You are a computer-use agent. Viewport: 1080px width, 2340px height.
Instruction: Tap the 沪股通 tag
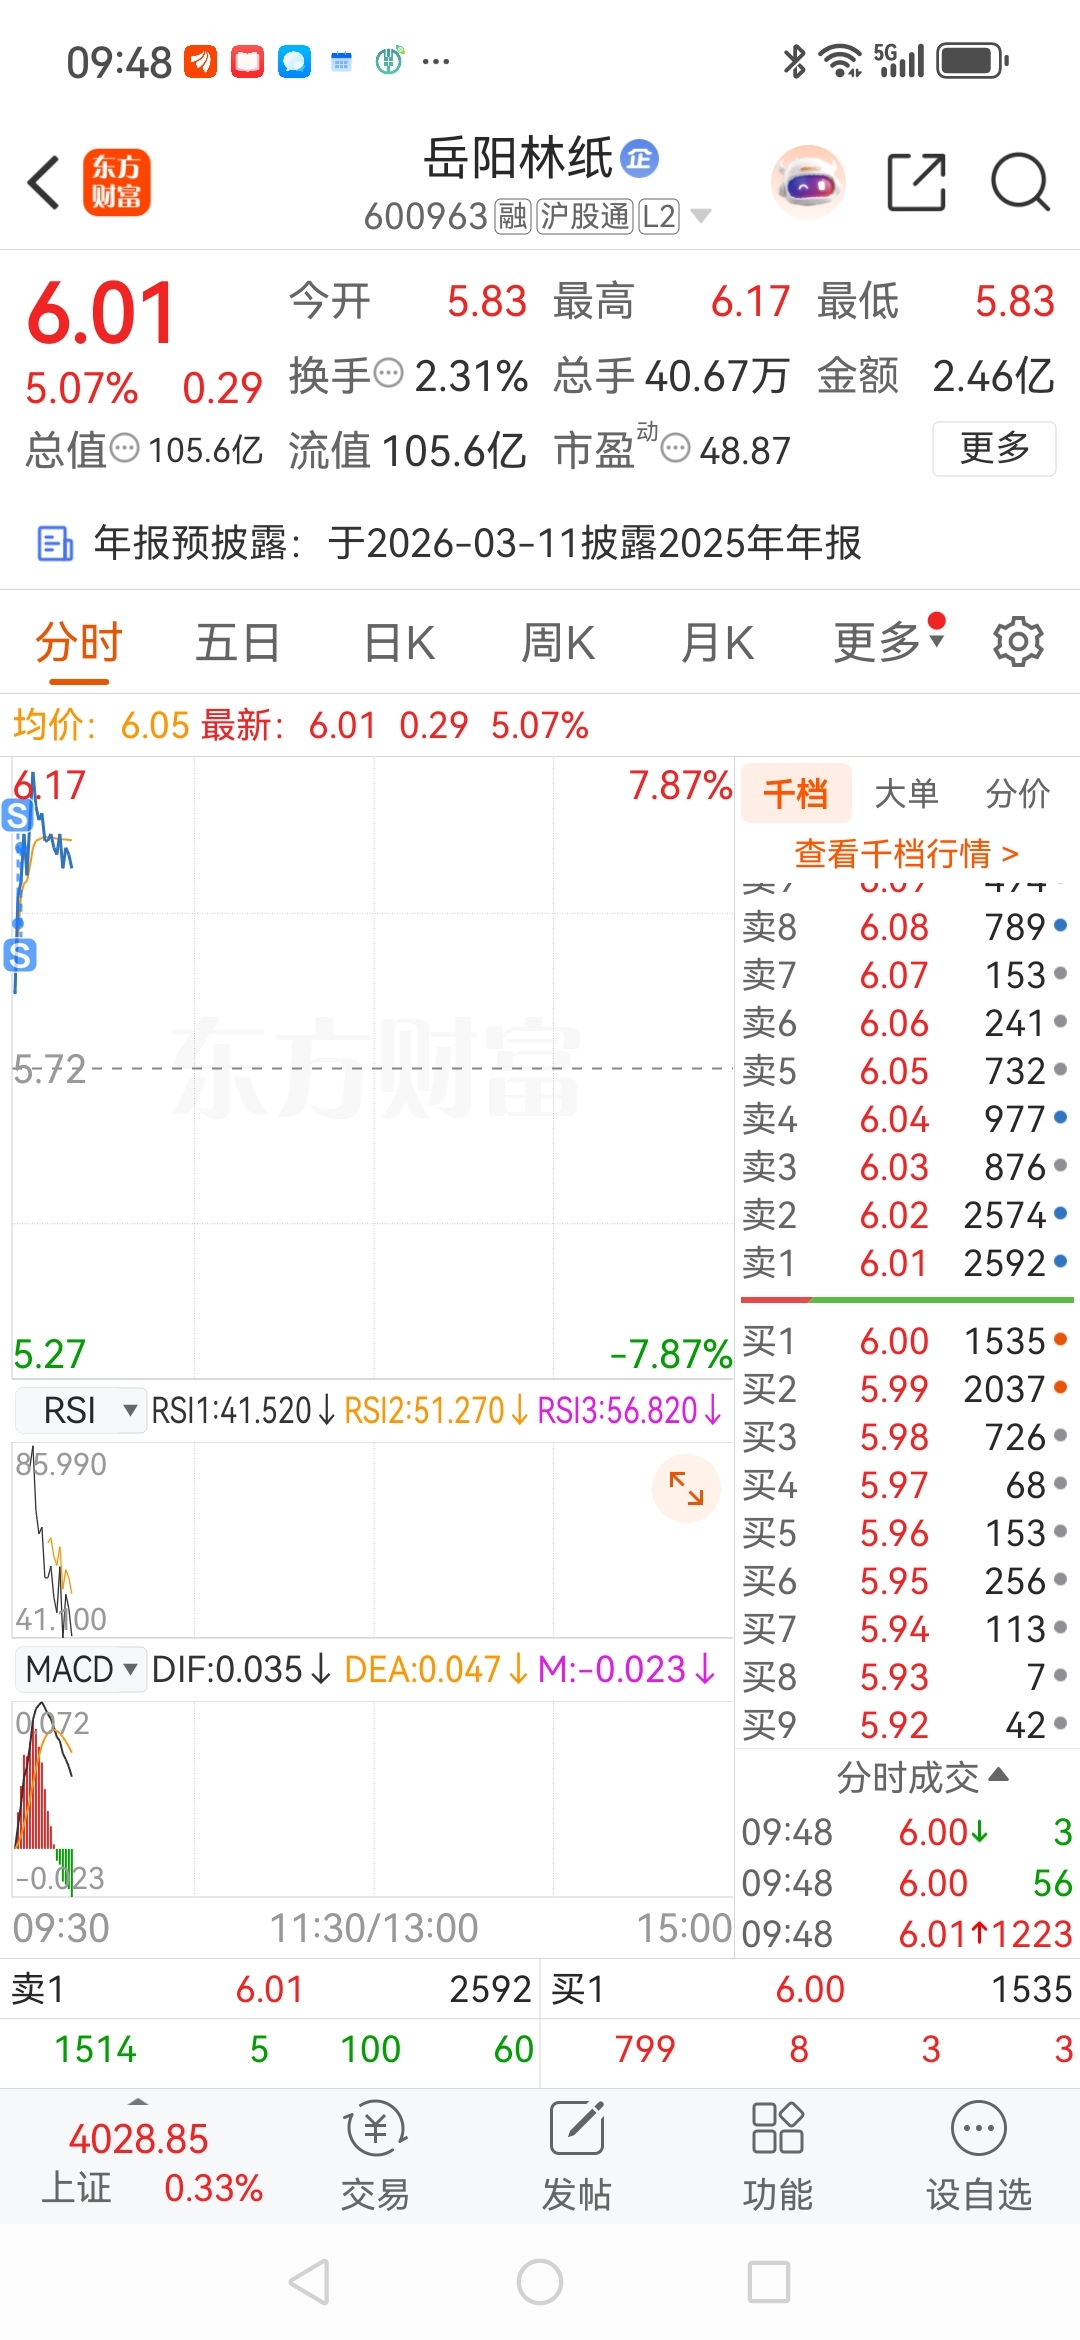585,216
